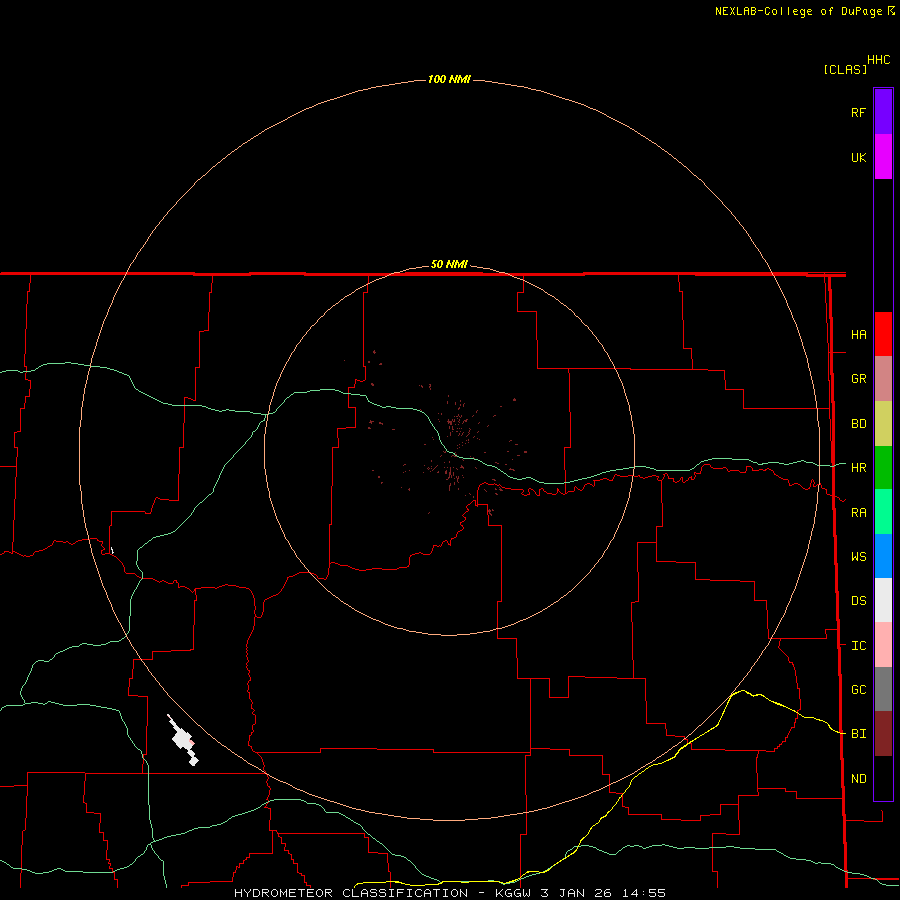Click the DS legend label
Image resolution: width=900 pixels, height=900 pixels.
click(858, 601)
